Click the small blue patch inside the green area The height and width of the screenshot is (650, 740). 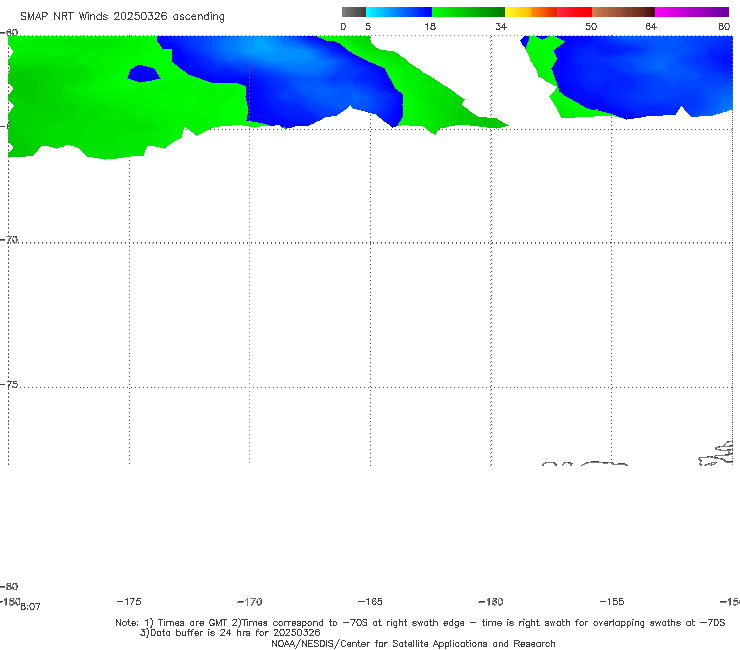click(143, 74)
